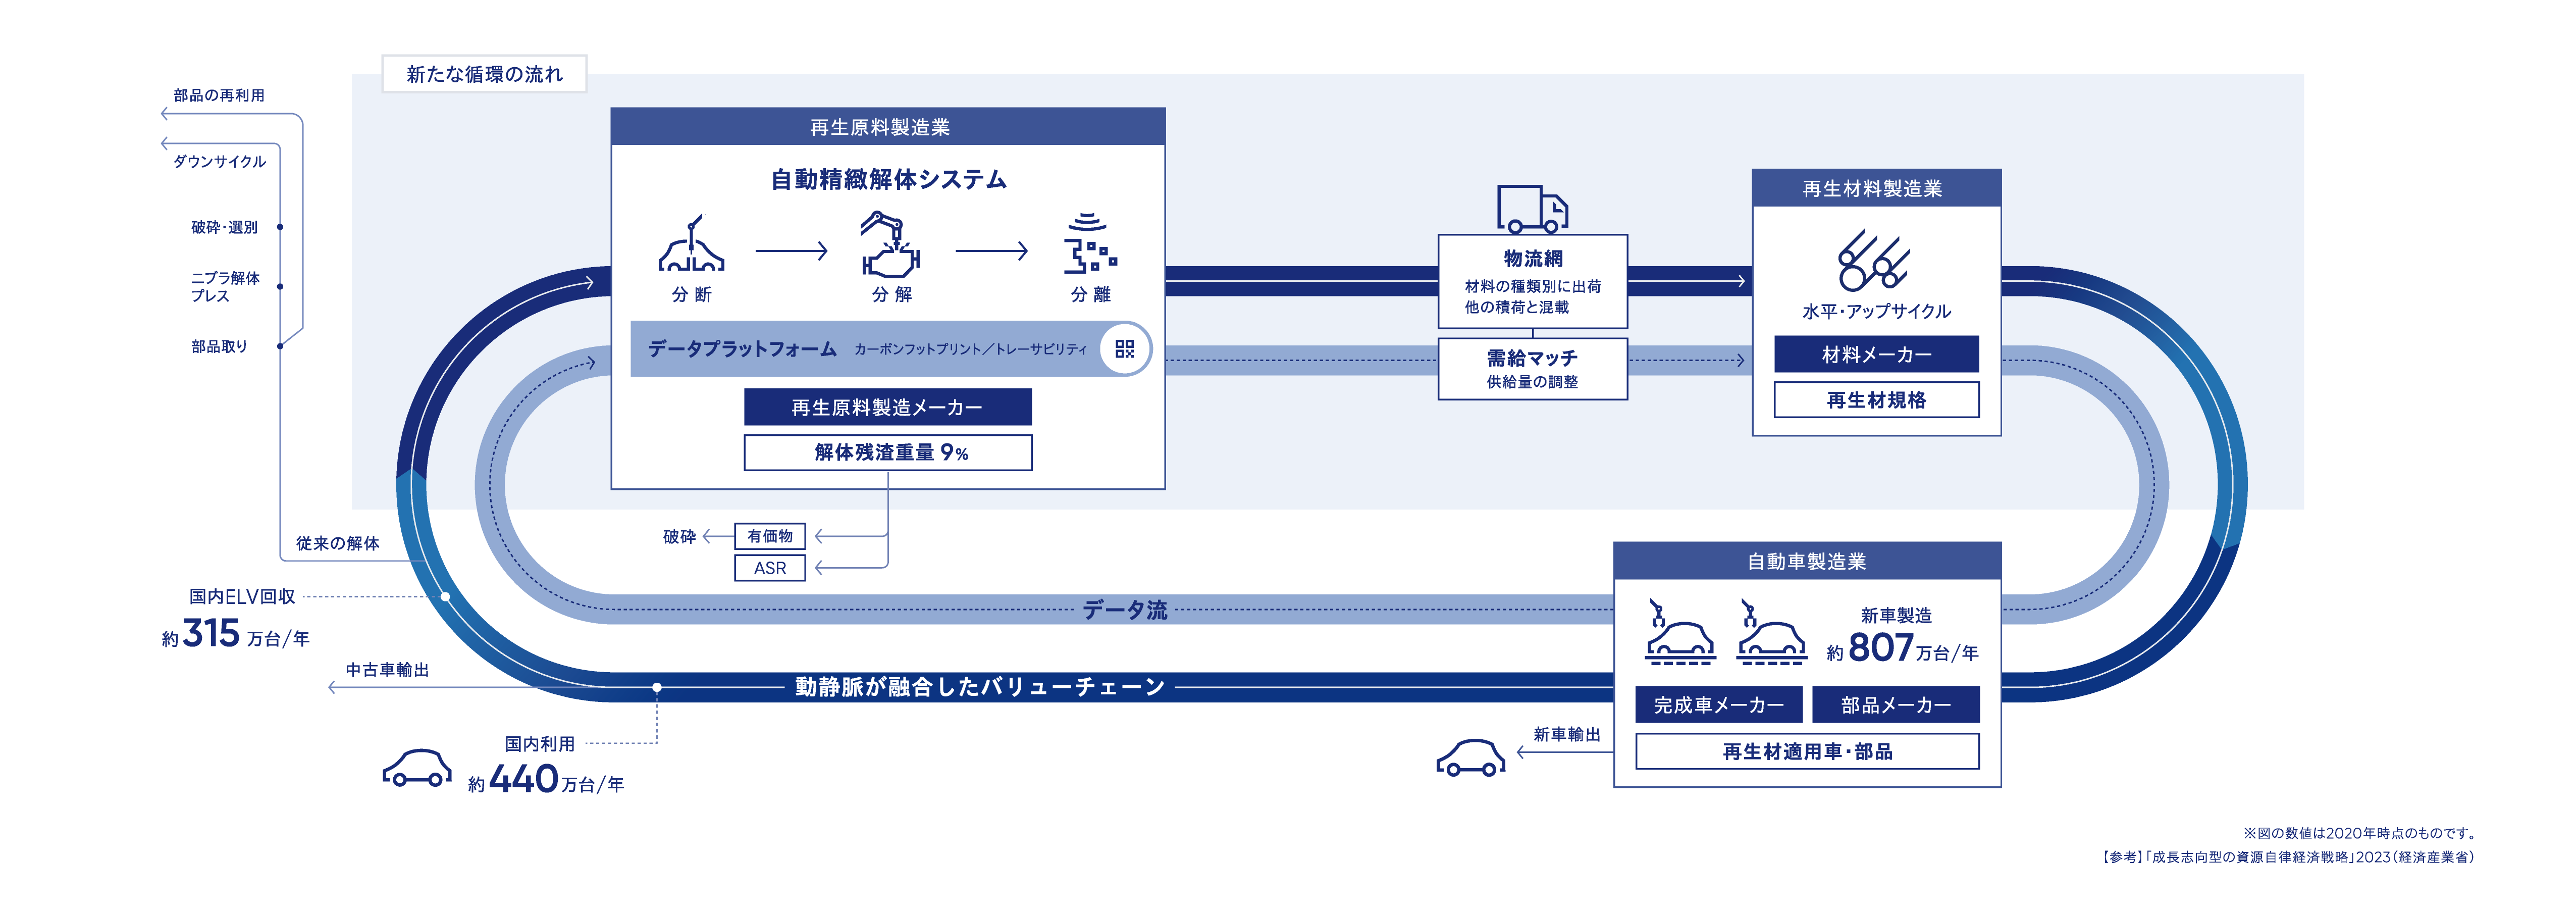The image size is (2576, 909).
Task: Click the QR code icon in data platform bar
Action: point(1125,349)
